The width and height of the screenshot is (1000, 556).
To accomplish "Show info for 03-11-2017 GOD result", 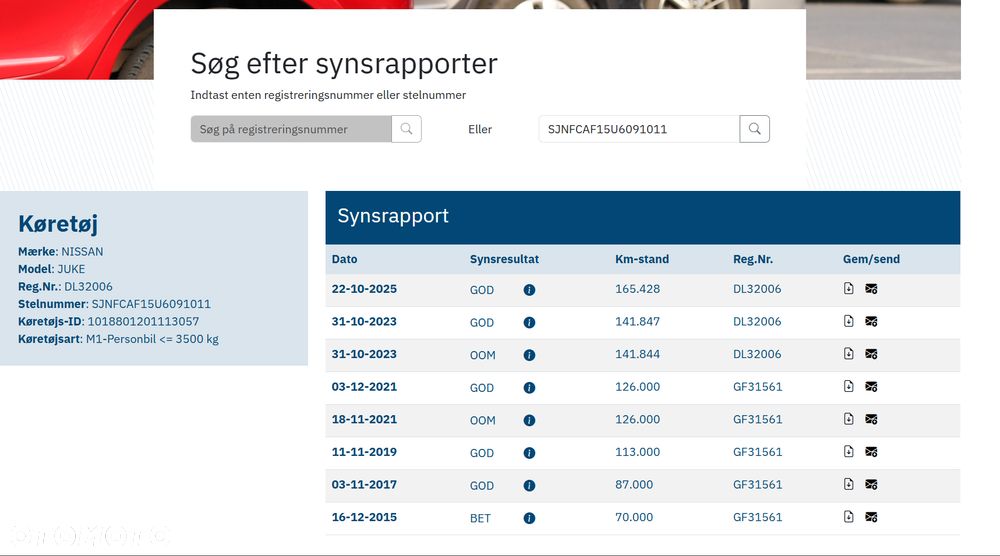I will [x=529, y=486].
